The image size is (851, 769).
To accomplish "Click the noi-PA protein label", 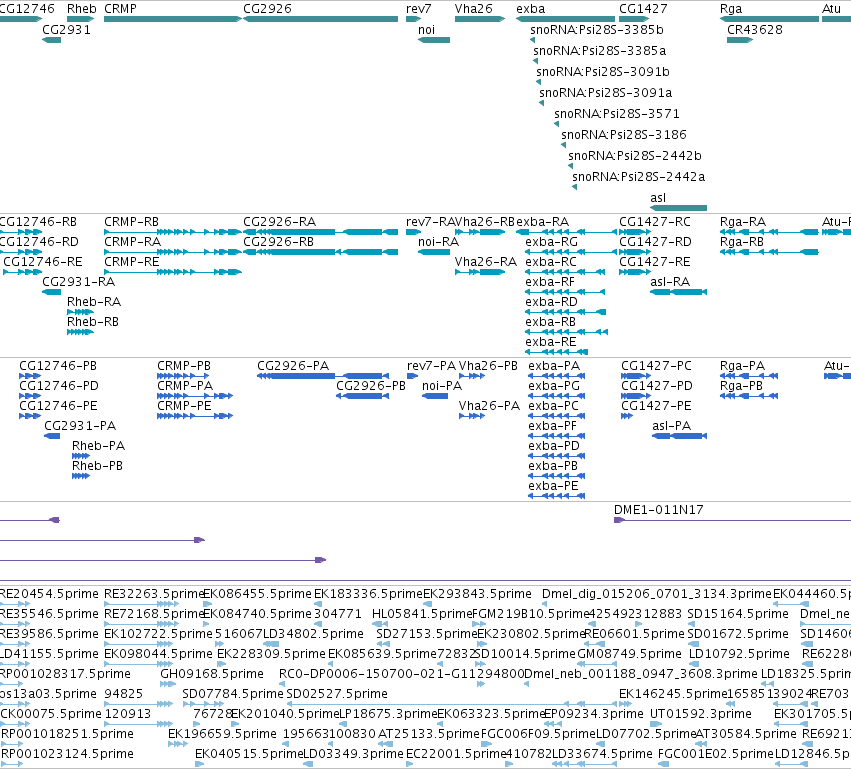I will tap(442, 386).
